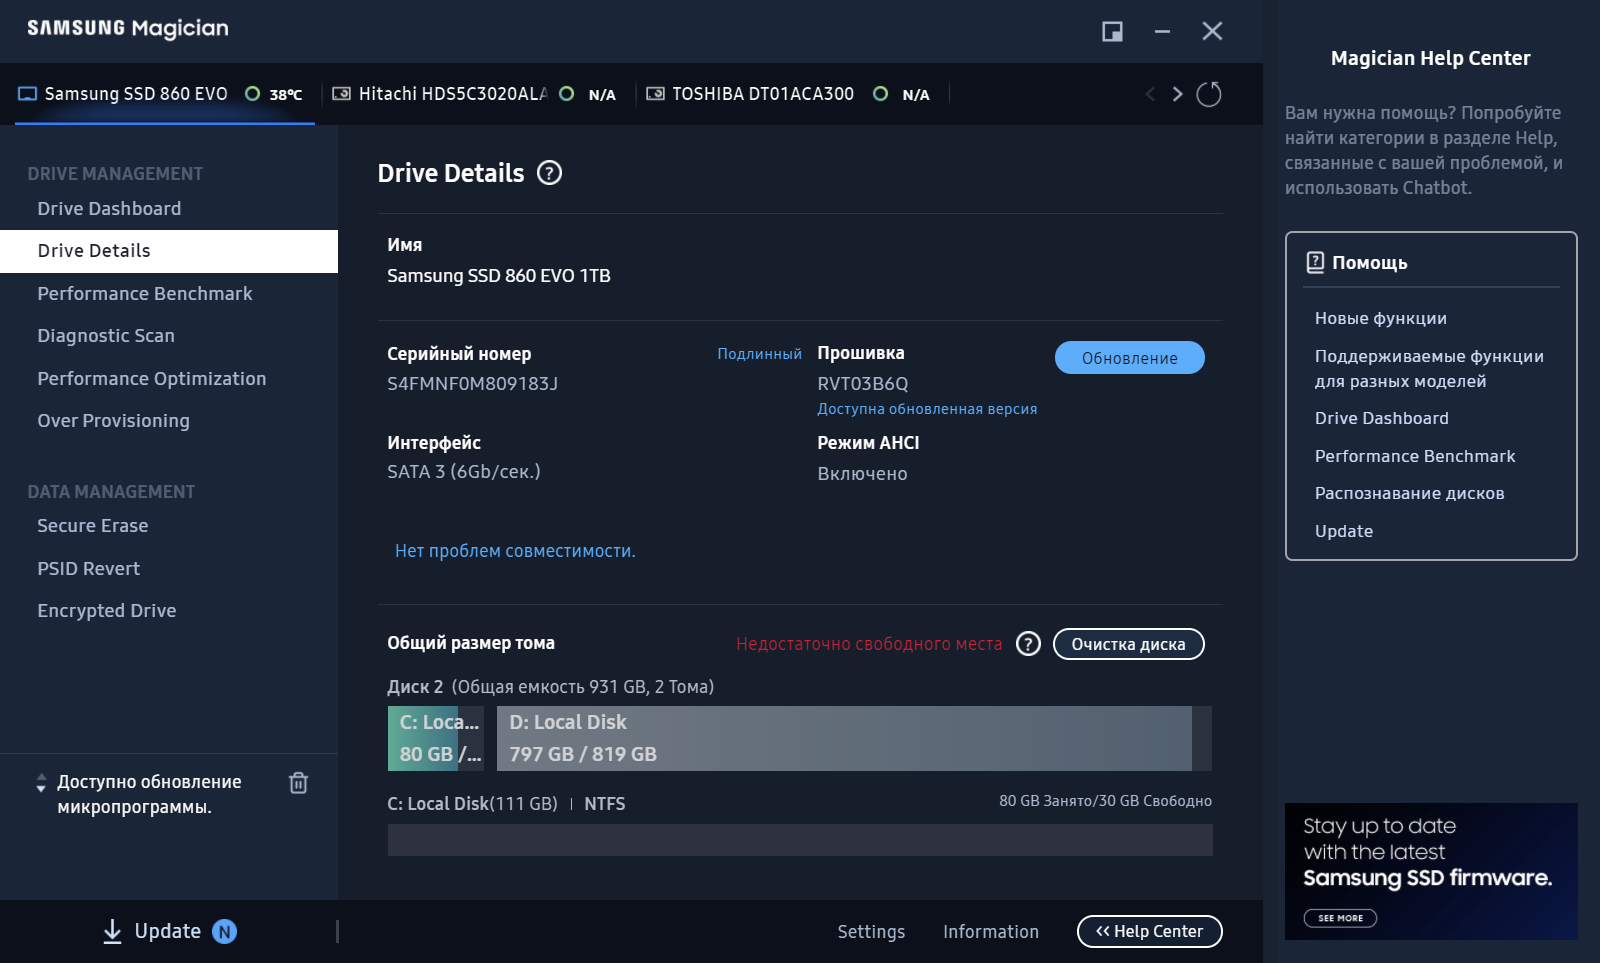1600x963 pixels.
Task: Delete the firmware update notification
Action: (298, 783)
